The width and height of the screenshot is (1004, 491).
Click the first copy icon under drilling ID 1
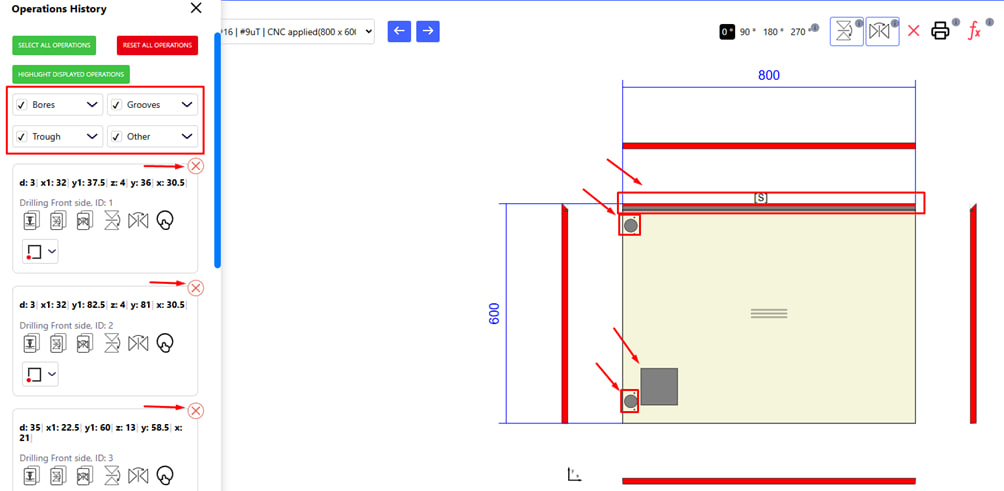(31, 221)
